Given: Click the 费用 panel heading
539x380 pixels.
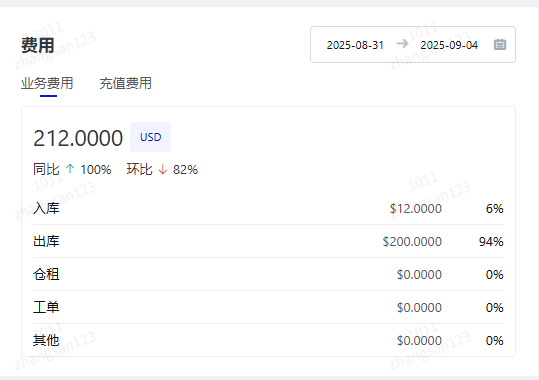Looking at the screenshot, I should 37,45.
